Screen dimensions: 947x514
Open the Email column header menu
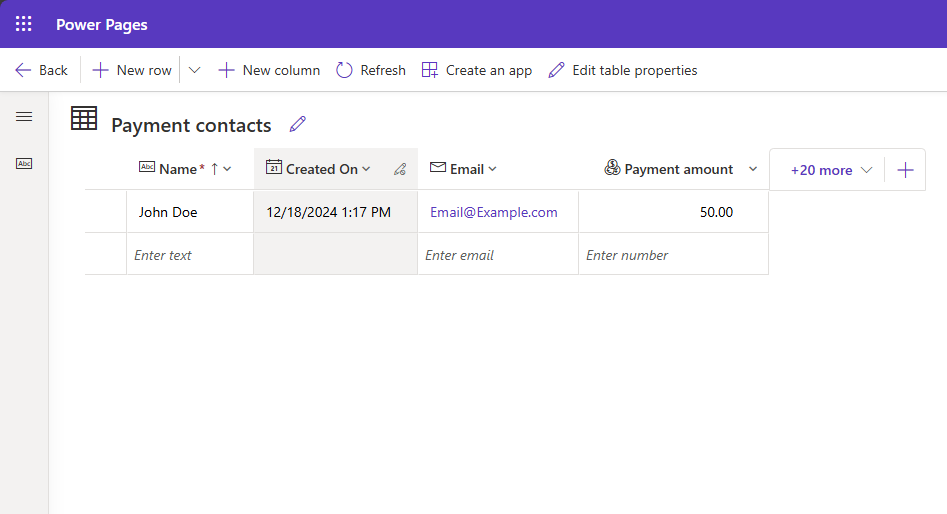[492, 169]
